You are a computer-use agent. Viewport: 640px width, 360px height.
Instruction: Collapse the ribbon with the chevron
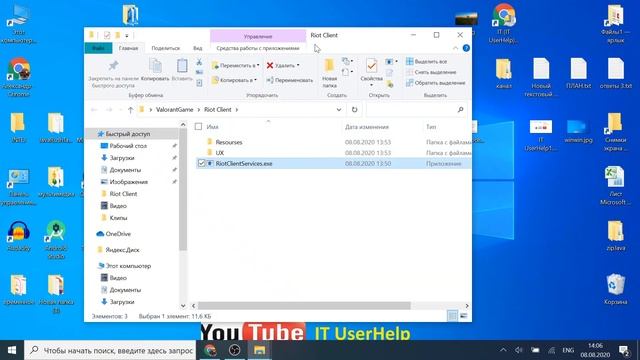455,48
